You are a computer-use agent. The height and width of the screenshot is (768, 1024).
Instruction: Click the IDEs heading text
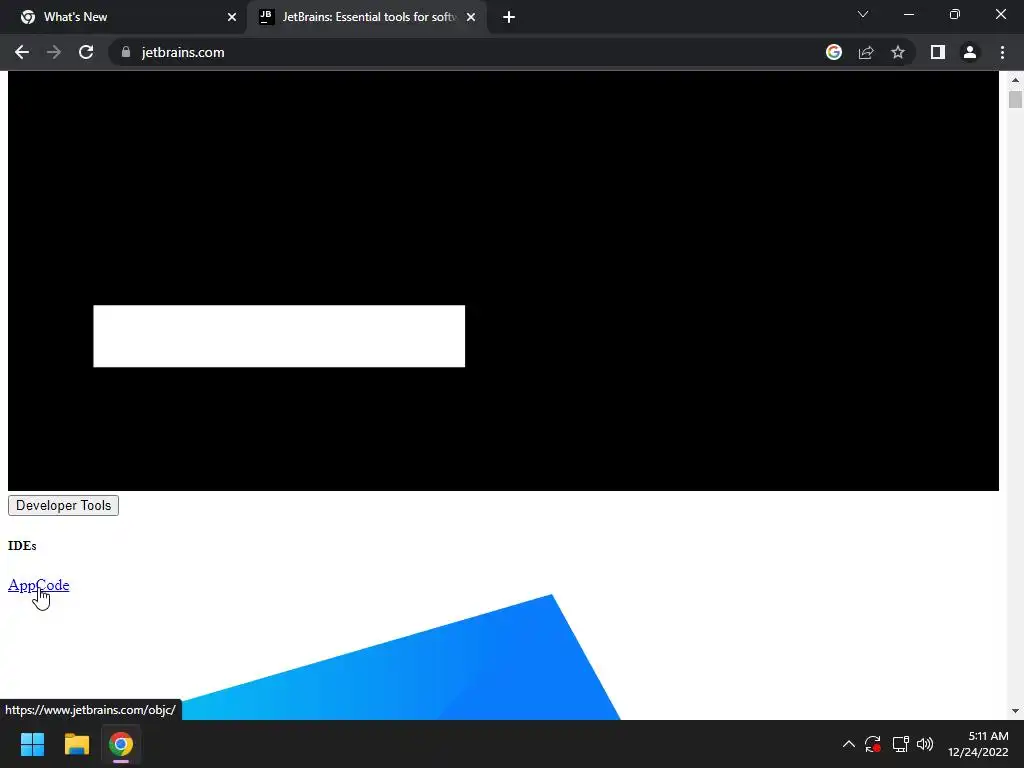22,546
